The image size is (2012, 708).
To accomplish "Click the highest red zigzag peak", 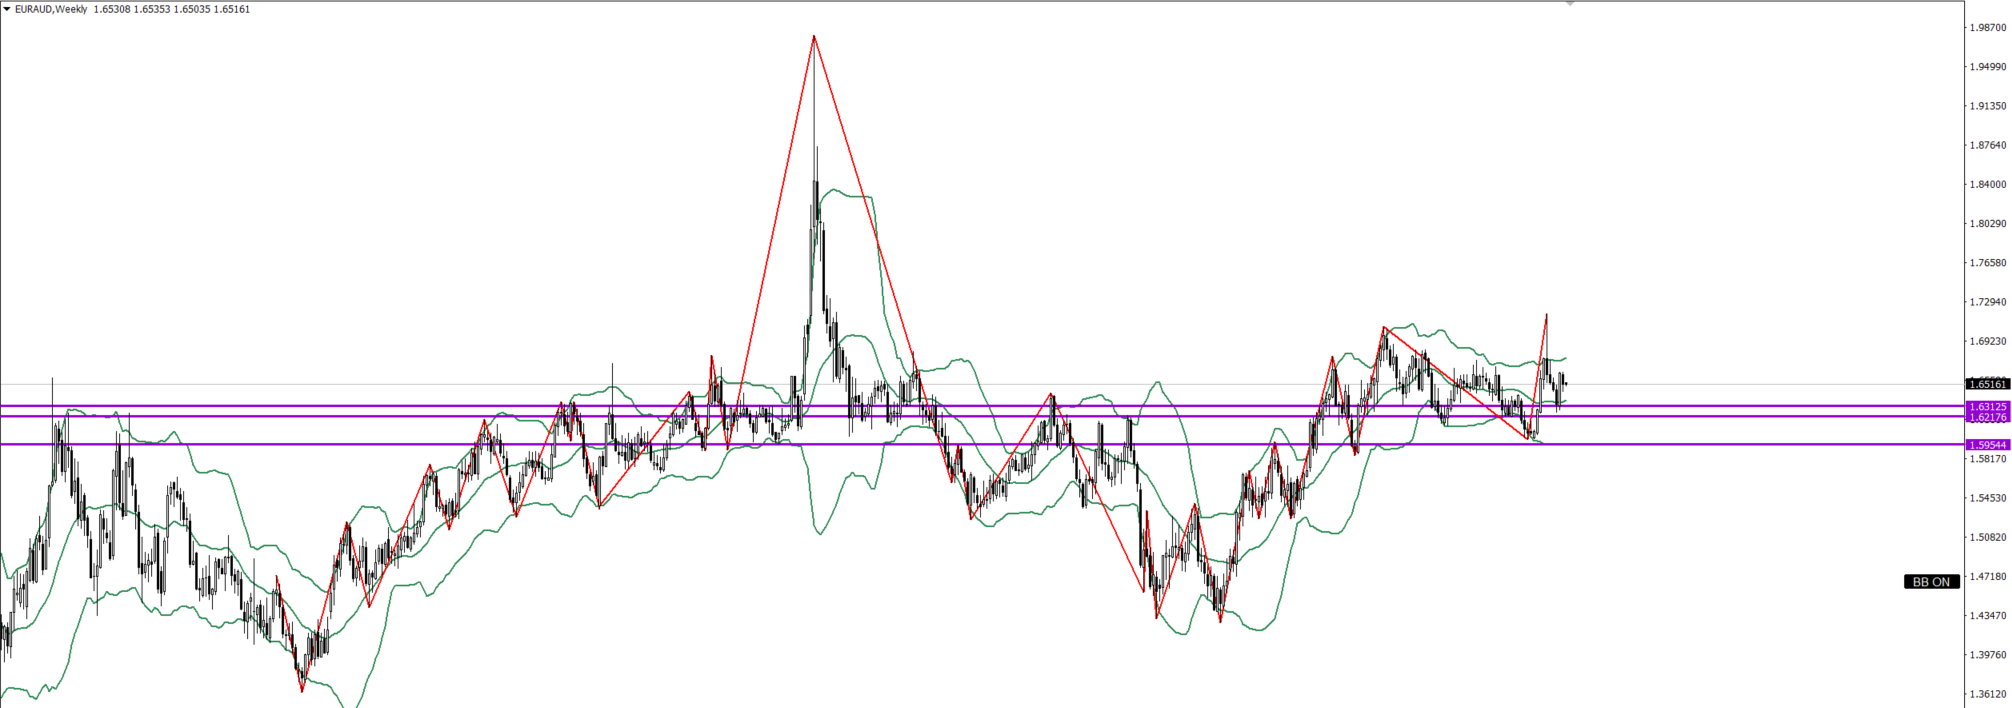I will point(814,37).
